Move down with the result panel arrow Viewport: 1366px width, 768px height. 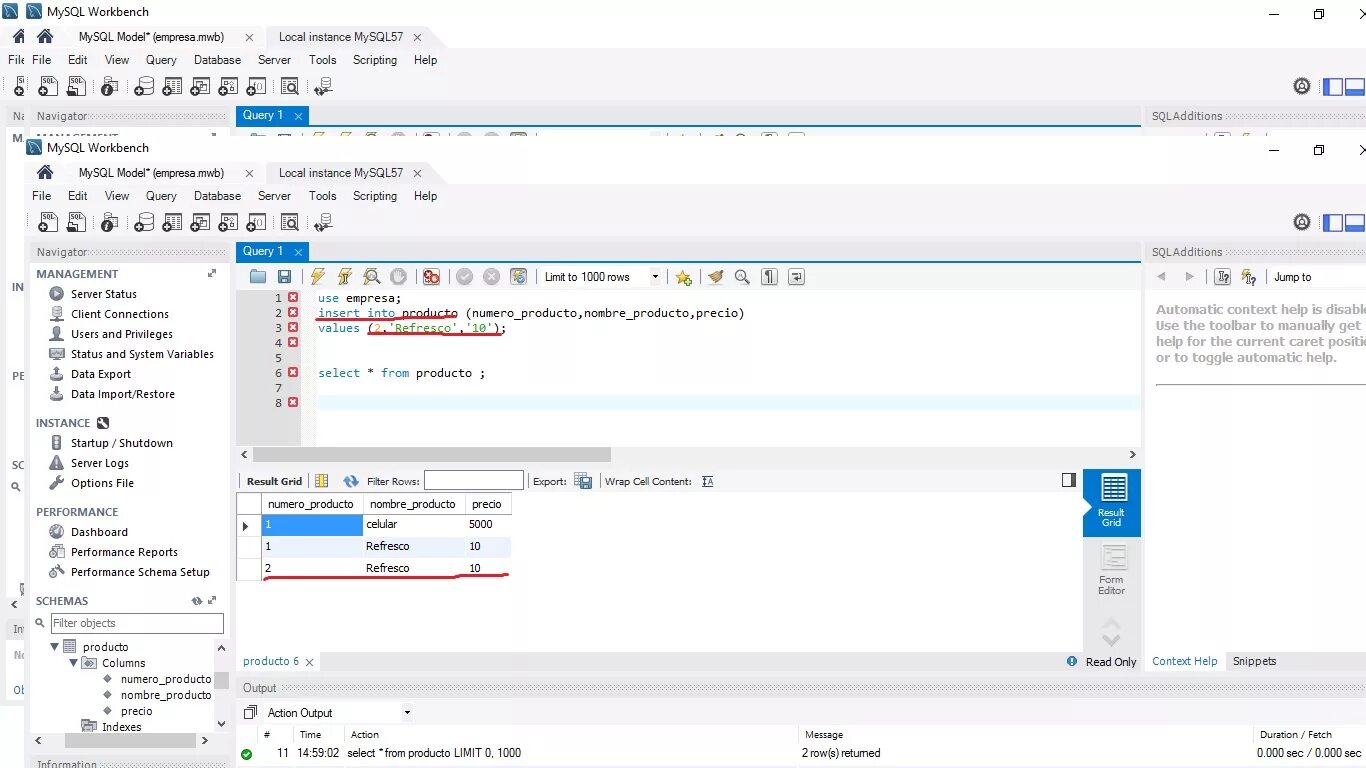(1111, 640)
